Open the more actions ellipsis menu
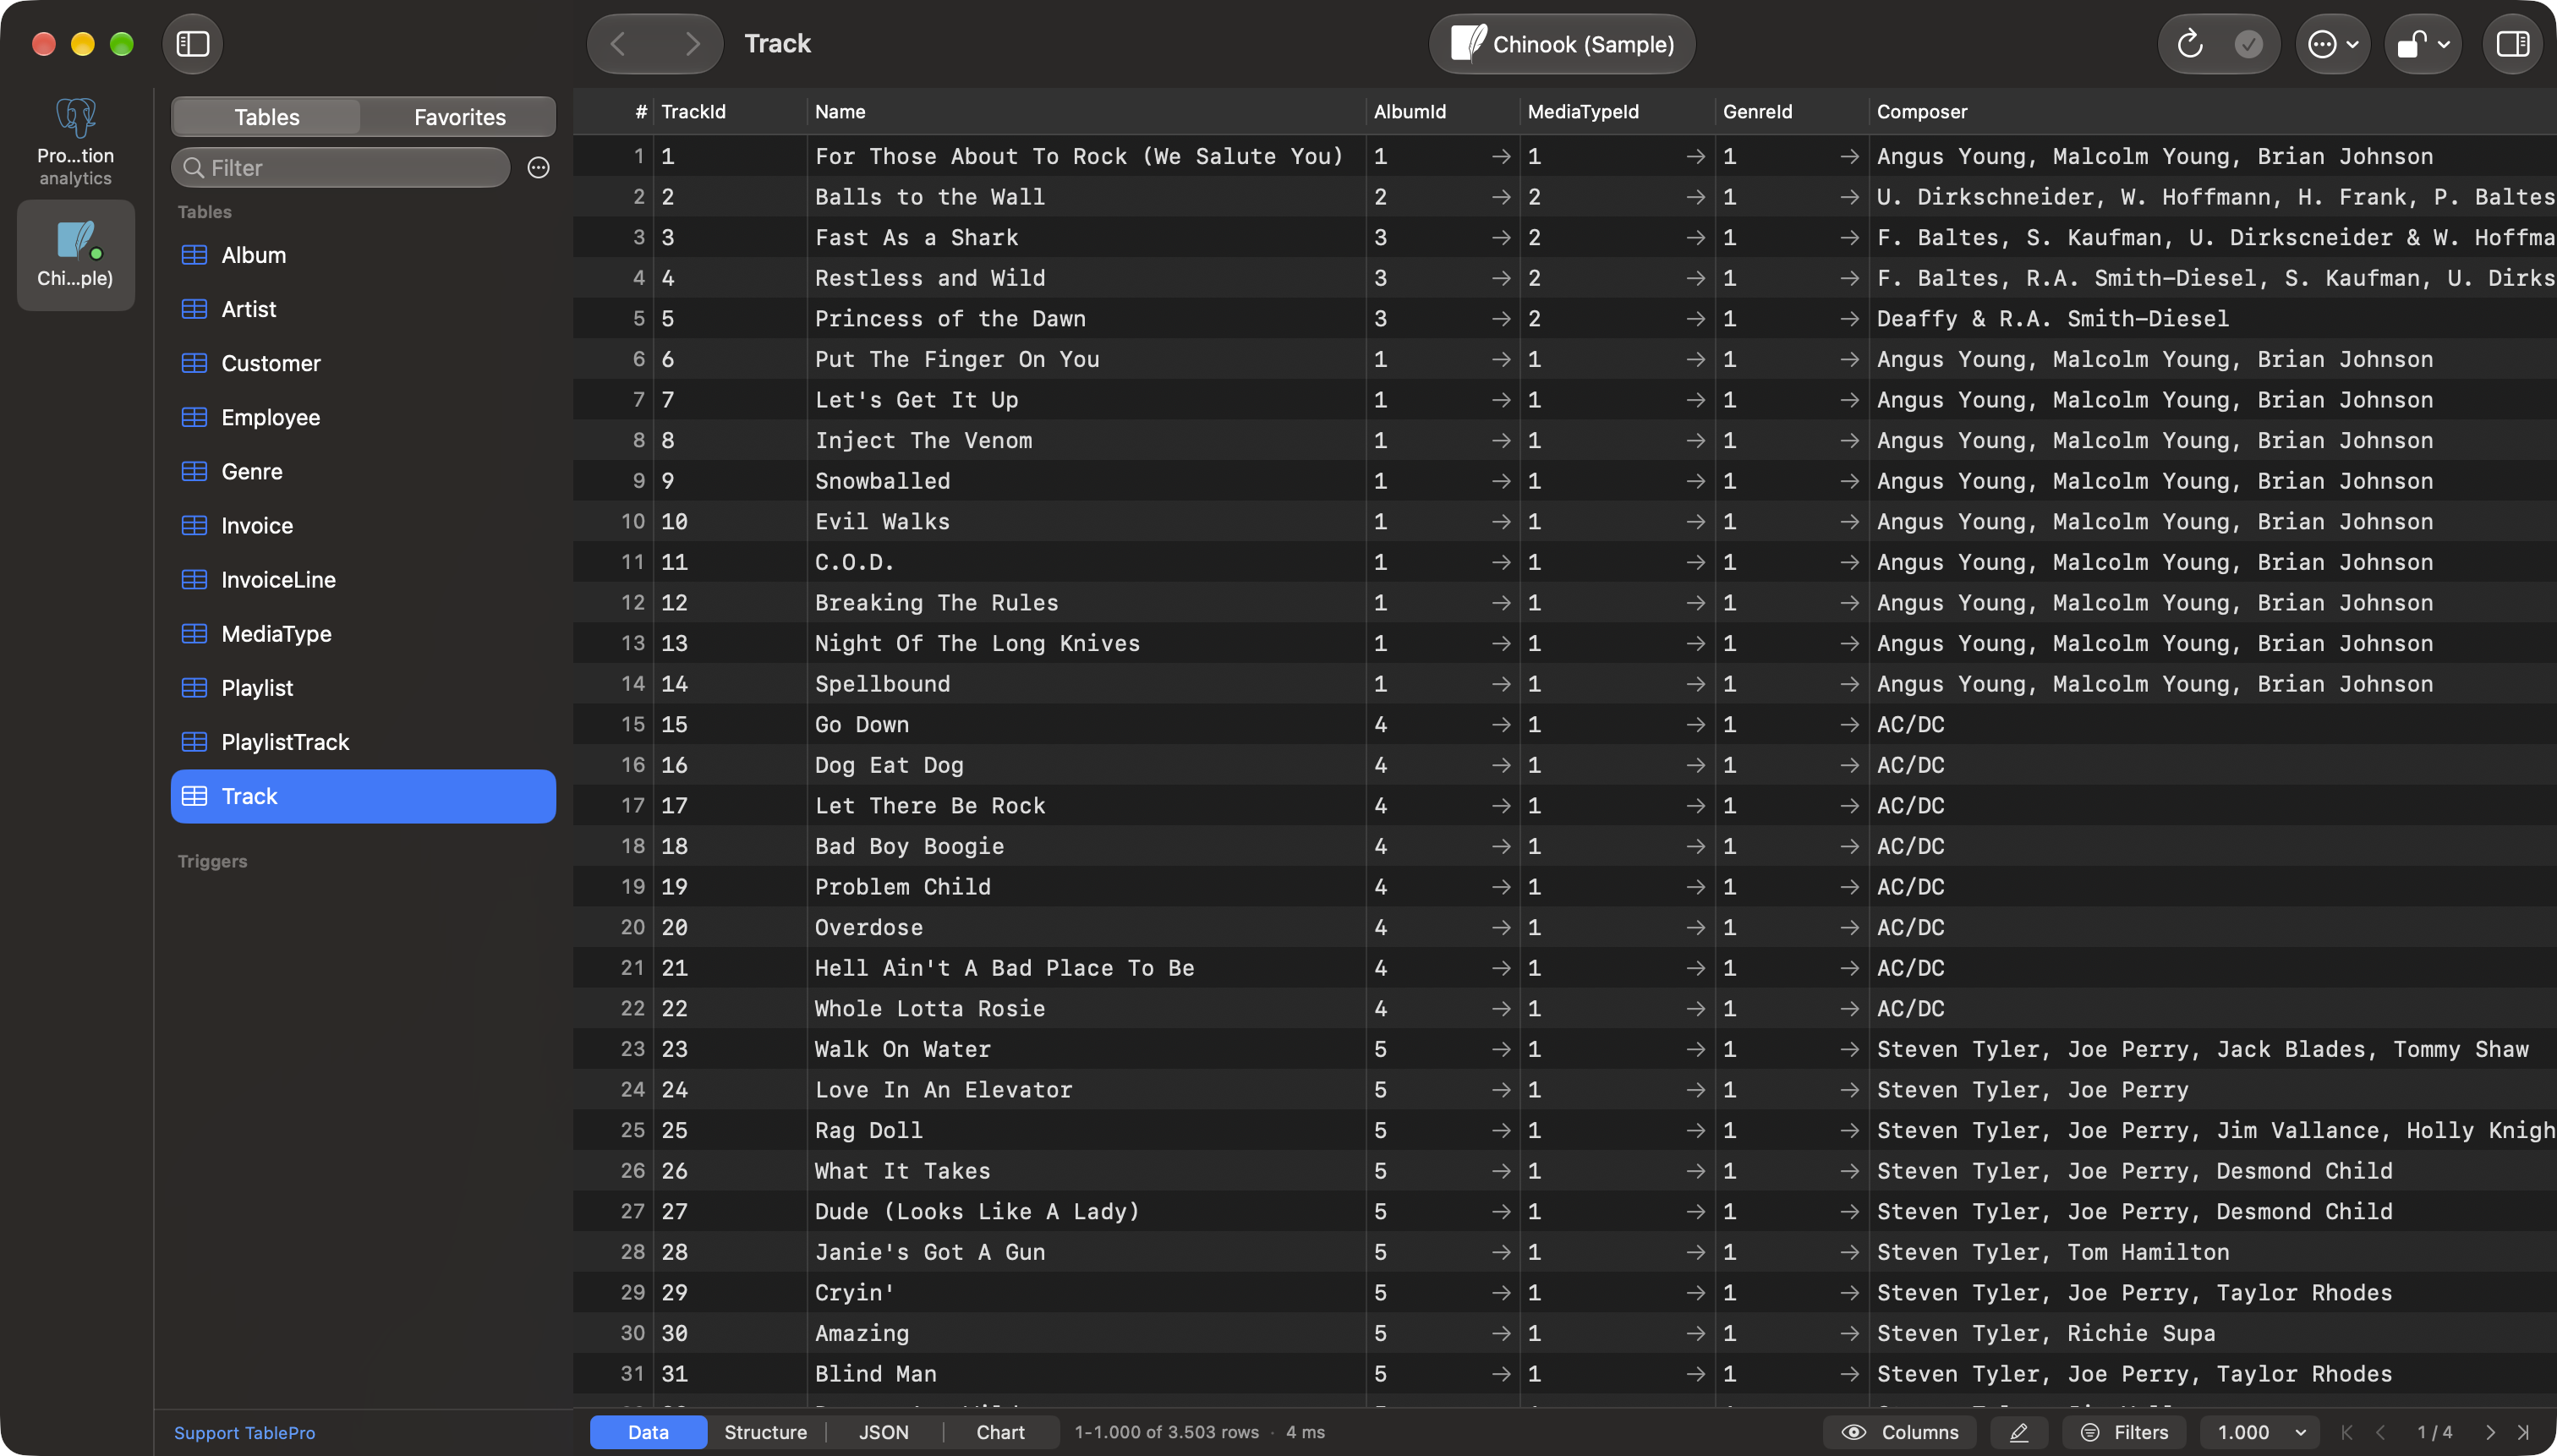The image size is (2557, 1456). click(2333, 44)
